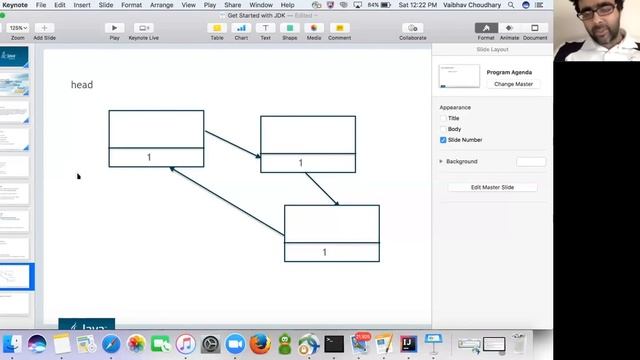This screenshot has height=360, width=640.
Task: Toggle the Title appearance checkbox
Action: pyautogui.click(x=443, y=118)
